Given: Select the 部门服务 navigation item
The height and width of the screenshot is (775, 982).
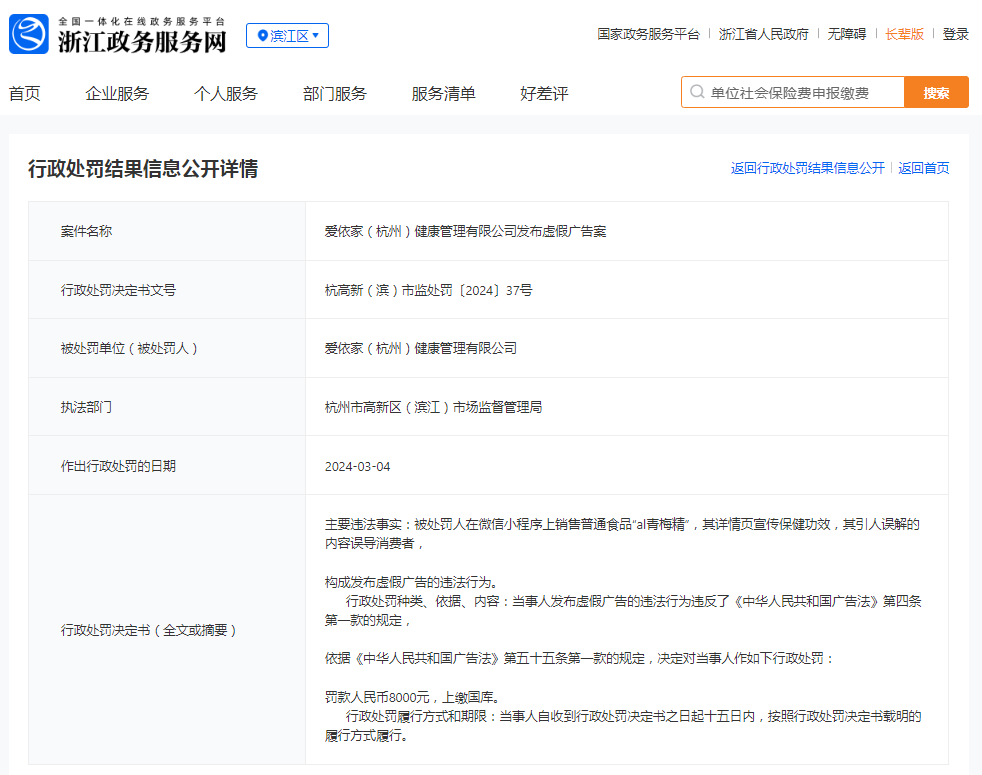Looking at the screenshot, I should click(x=334, y=94).
